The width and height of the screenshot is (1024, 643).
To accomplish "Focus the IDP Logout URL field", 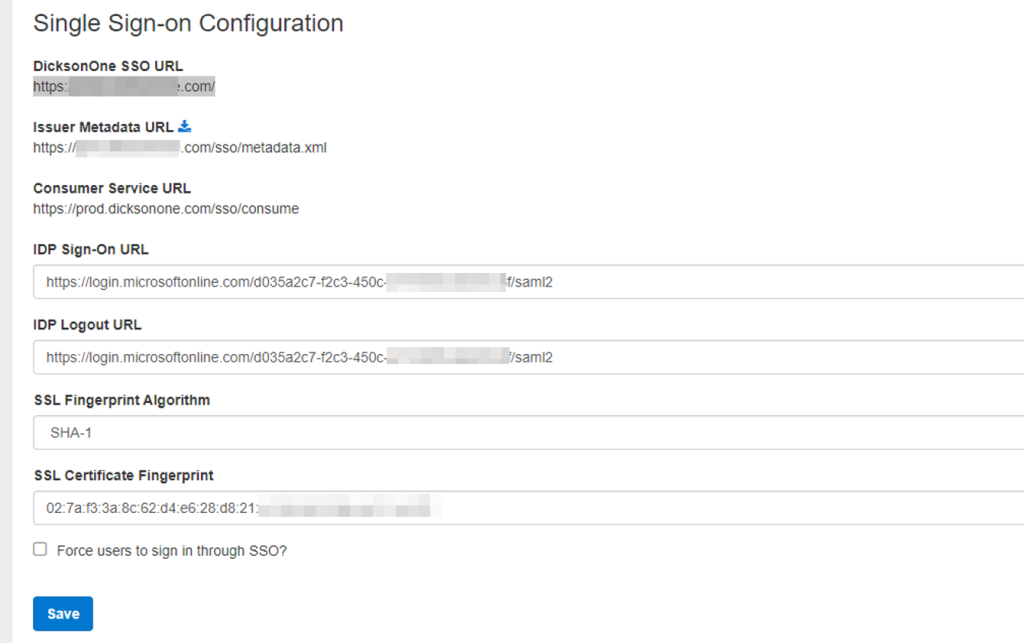I will pyautogui.click(x=528, y=357).
